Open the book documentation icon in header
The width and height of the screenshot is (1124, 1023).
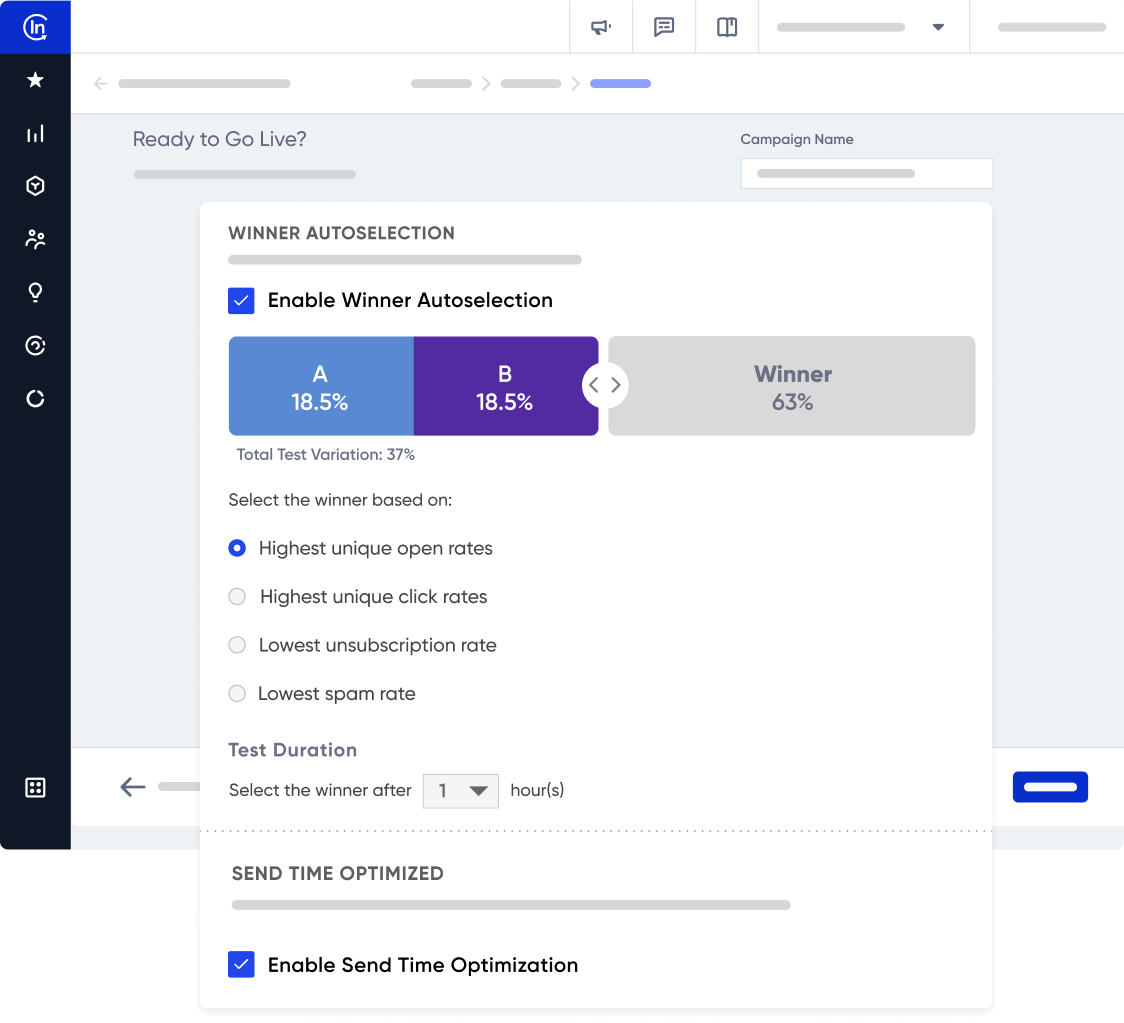click(727, 27)
